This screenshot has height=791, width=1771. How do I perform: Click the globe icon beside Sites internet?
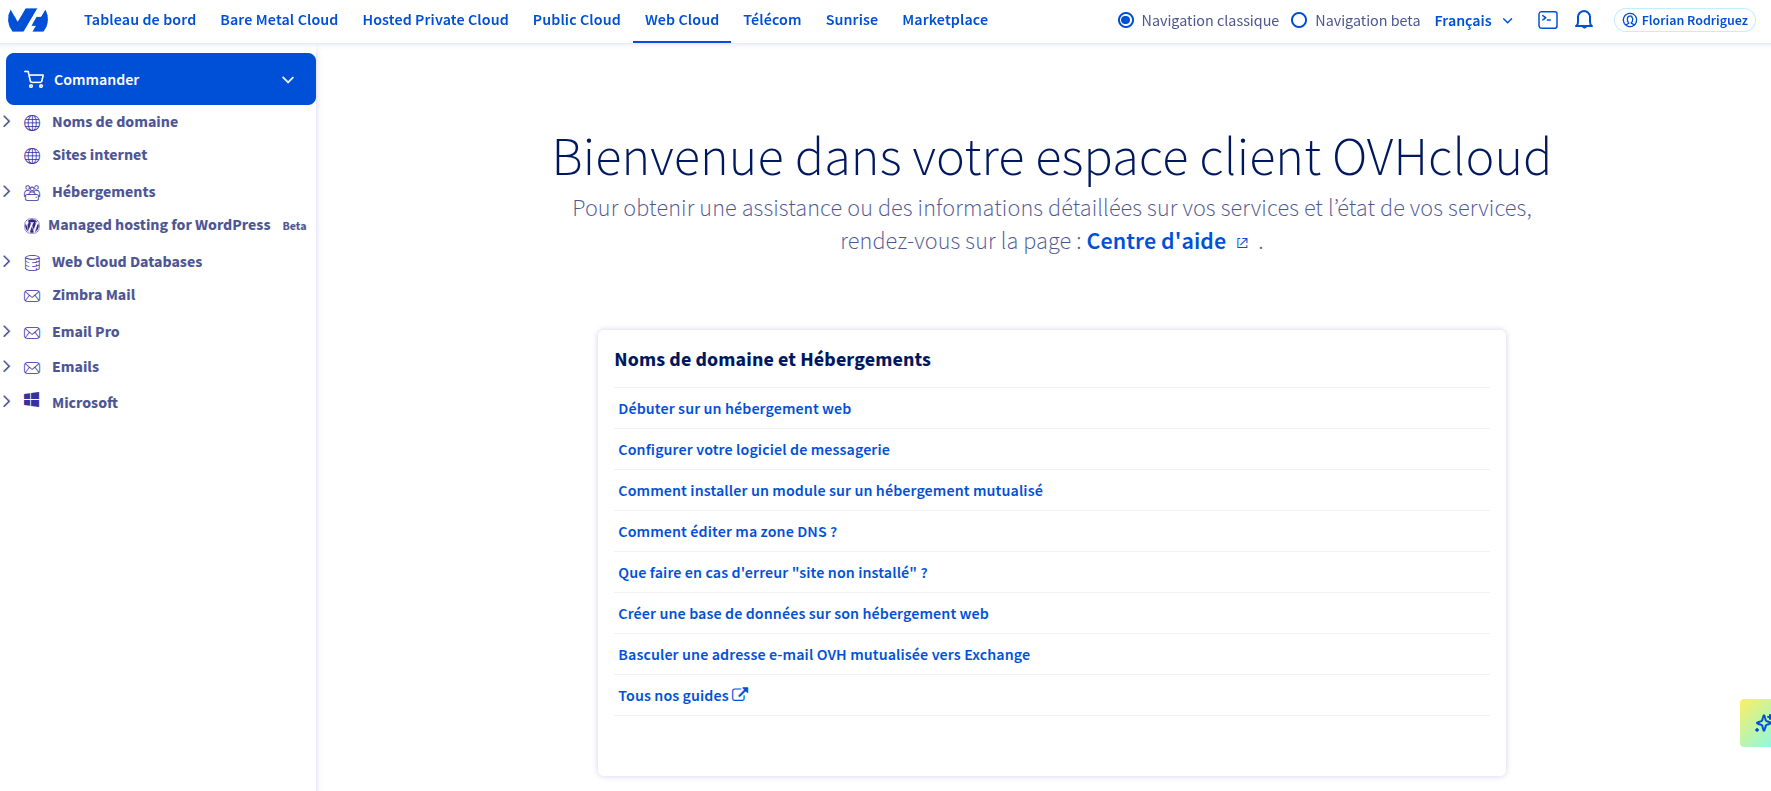(32, 156)
